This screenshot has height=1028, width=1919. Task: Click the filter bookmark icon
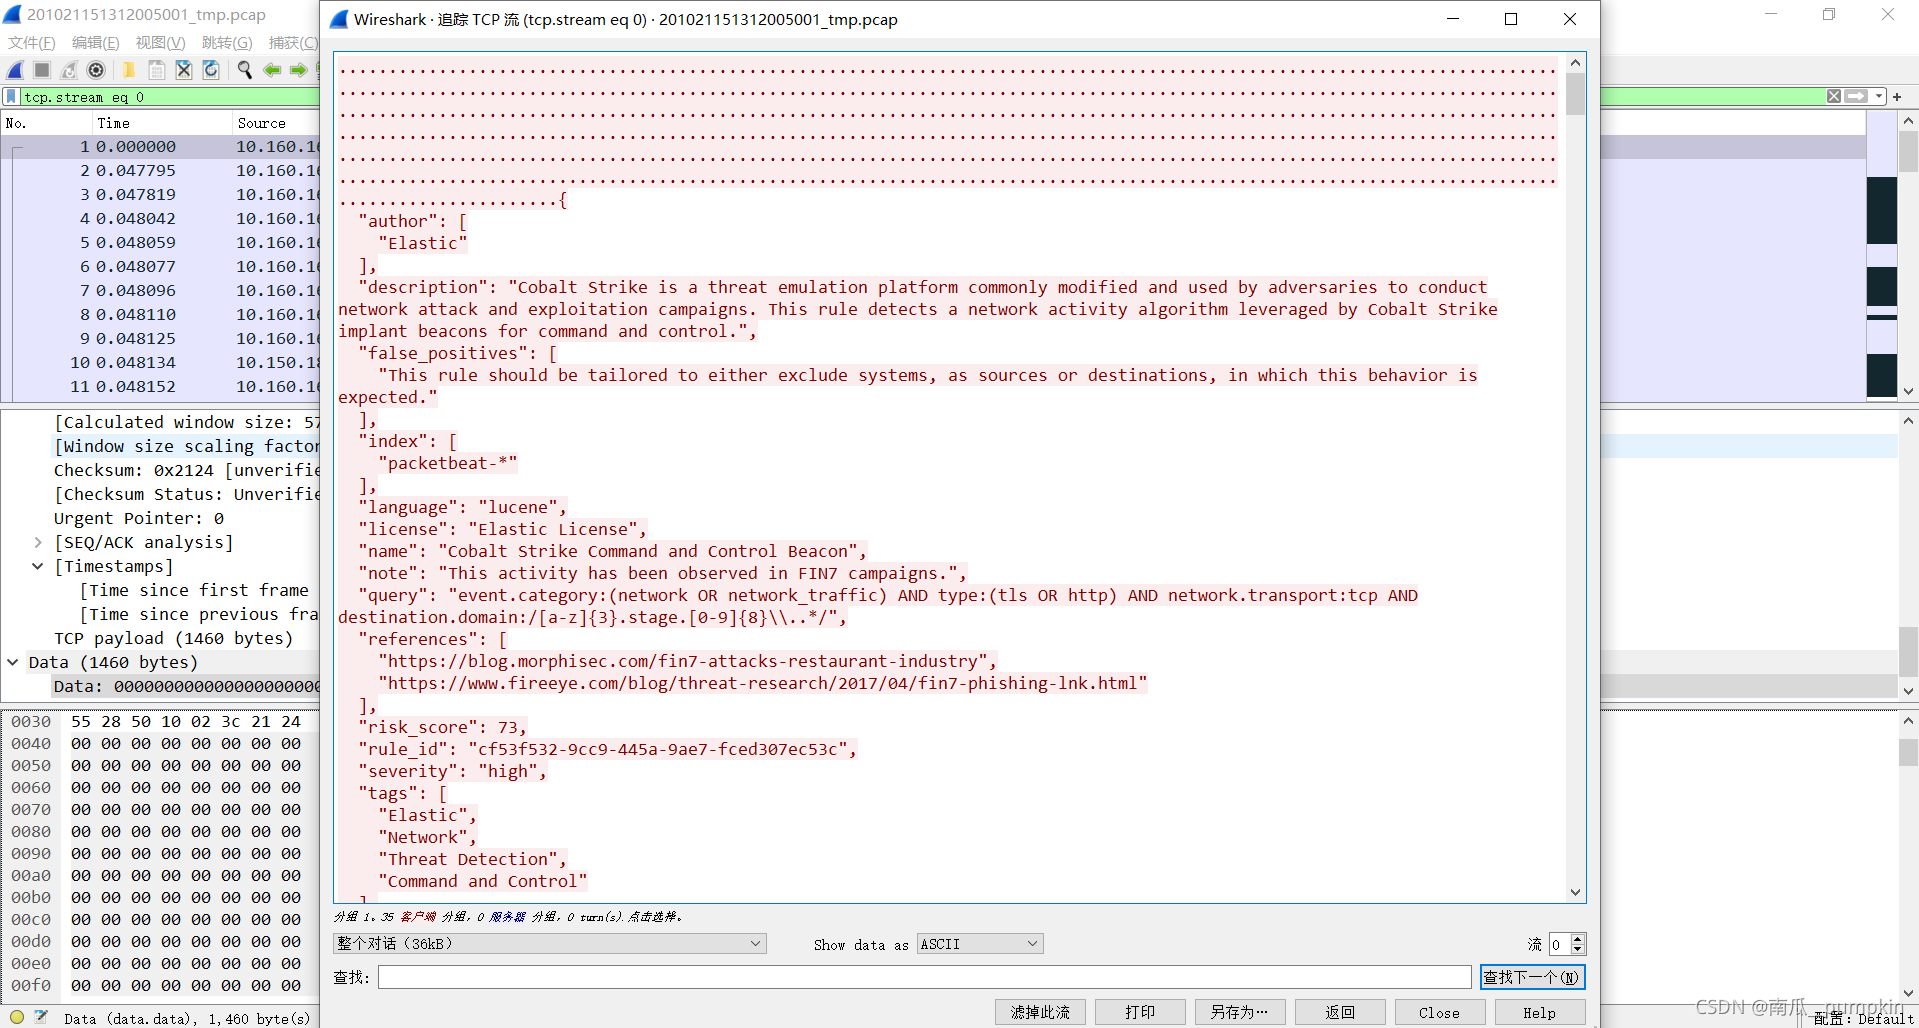[11, 97]
